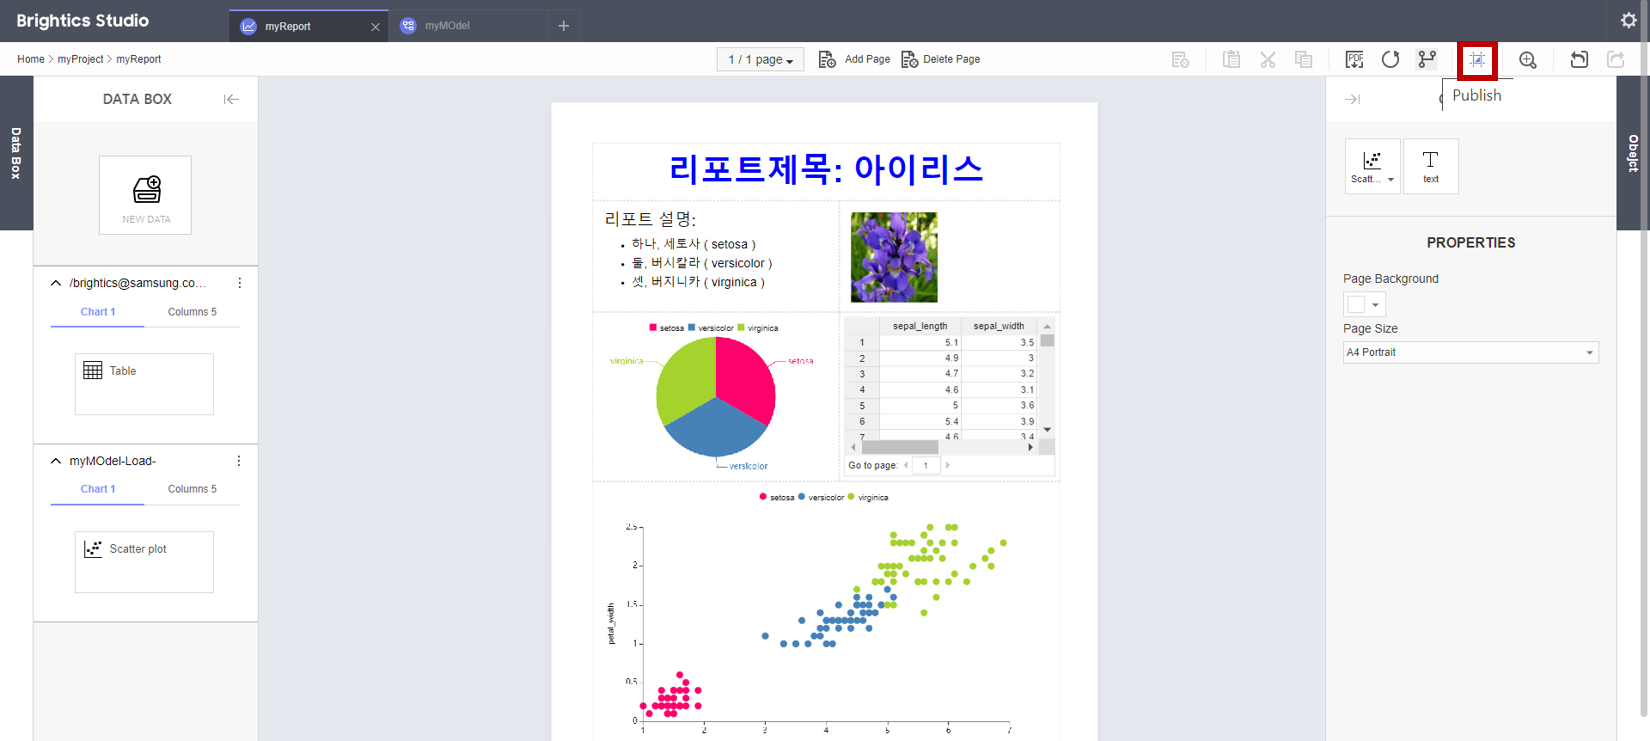Click Delete Page button

pyautogui.click(x=940, y=60)
